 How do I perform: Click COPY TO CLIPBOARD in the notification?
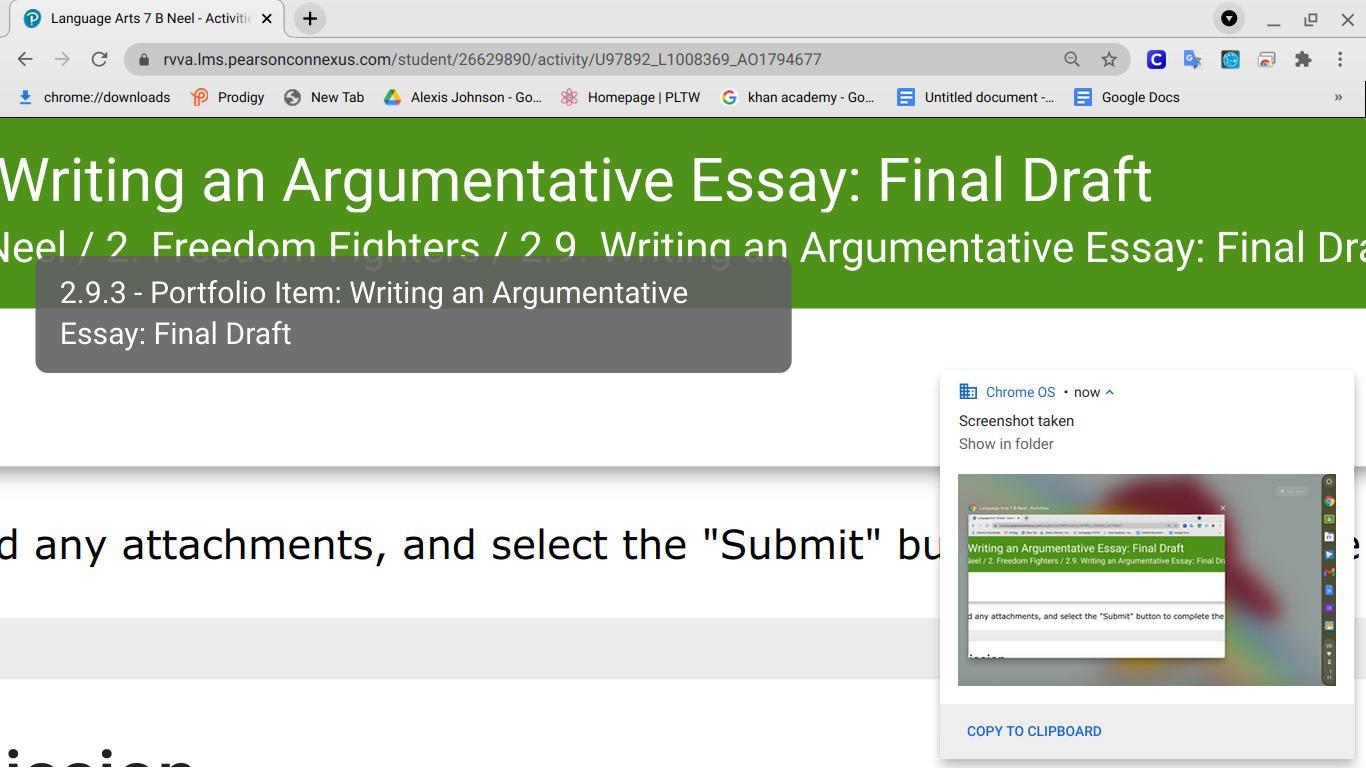(x=1034, y=731)
